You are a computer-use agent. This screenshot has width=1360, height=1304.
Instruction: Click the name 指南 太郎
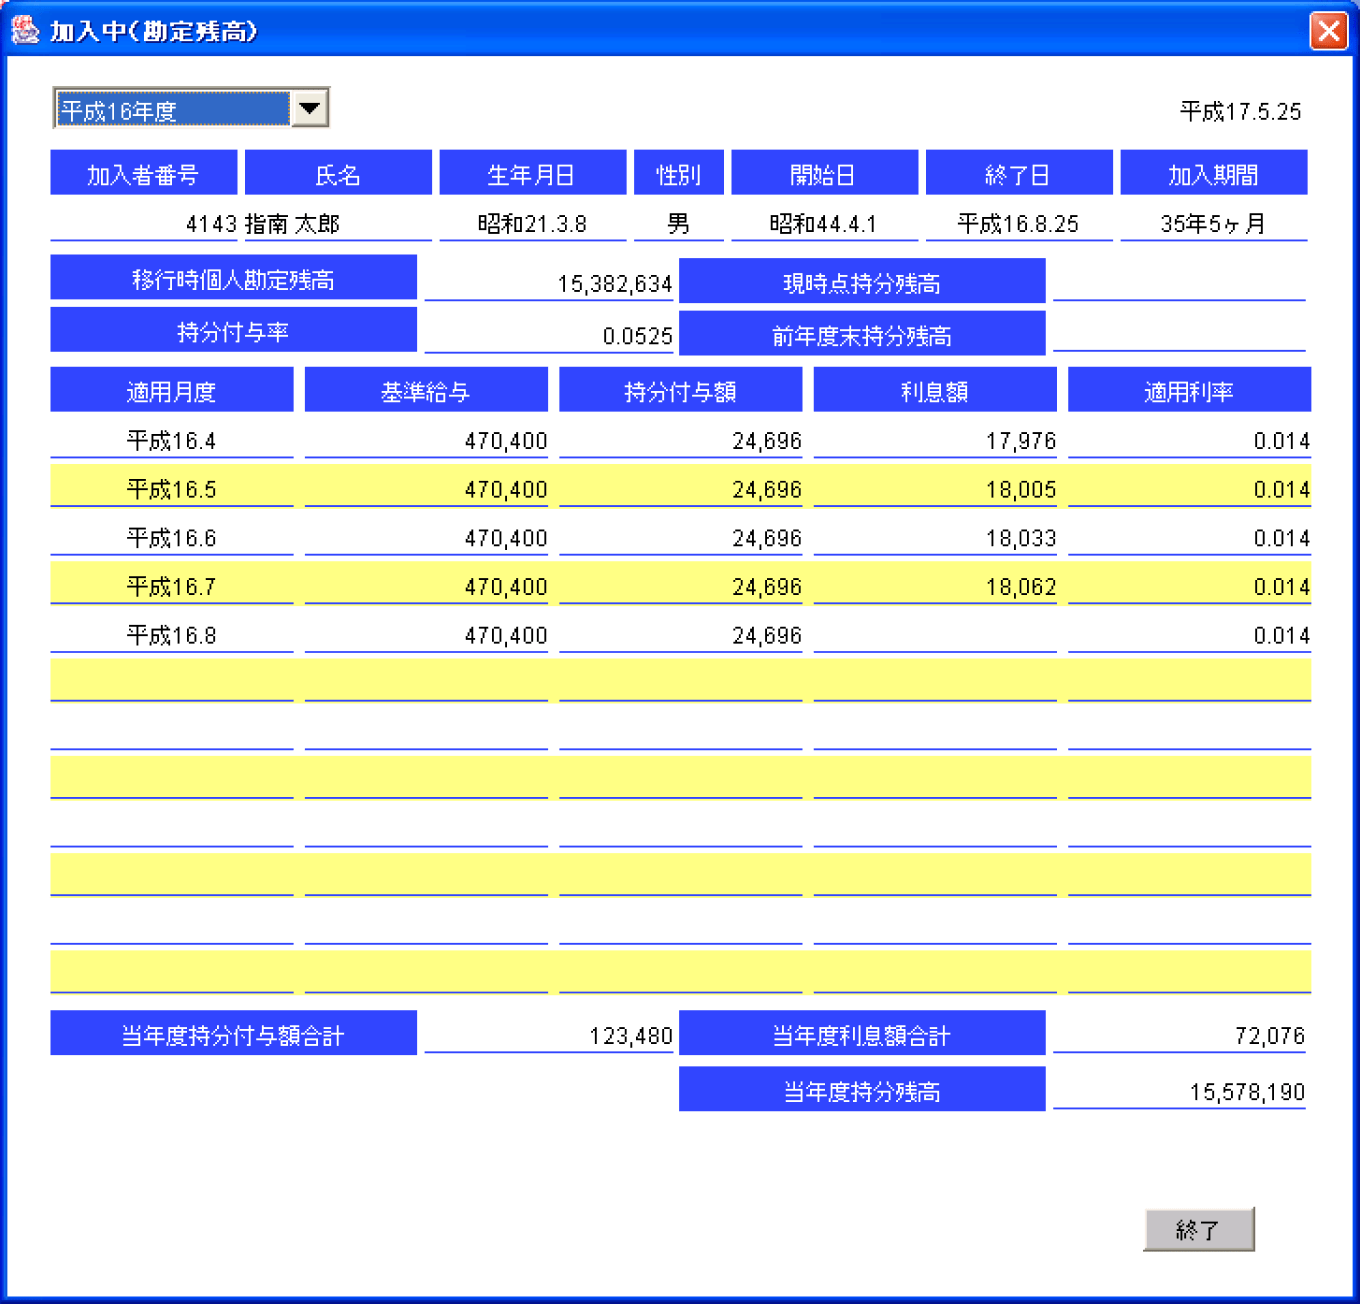(292, 224)
